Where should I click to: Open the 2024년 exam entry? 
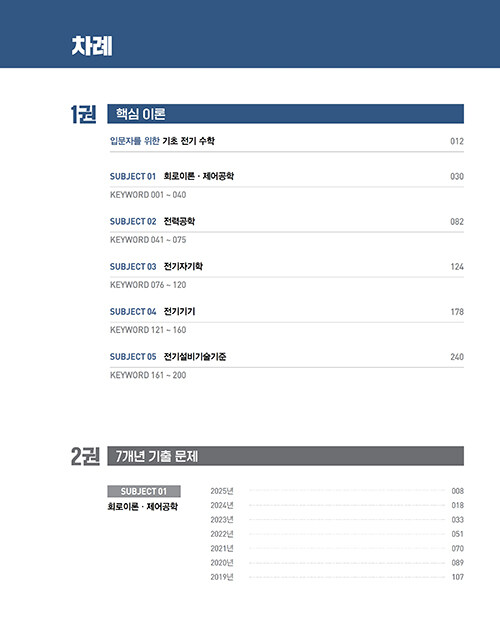pyautogui.click(x=337, y=505)
